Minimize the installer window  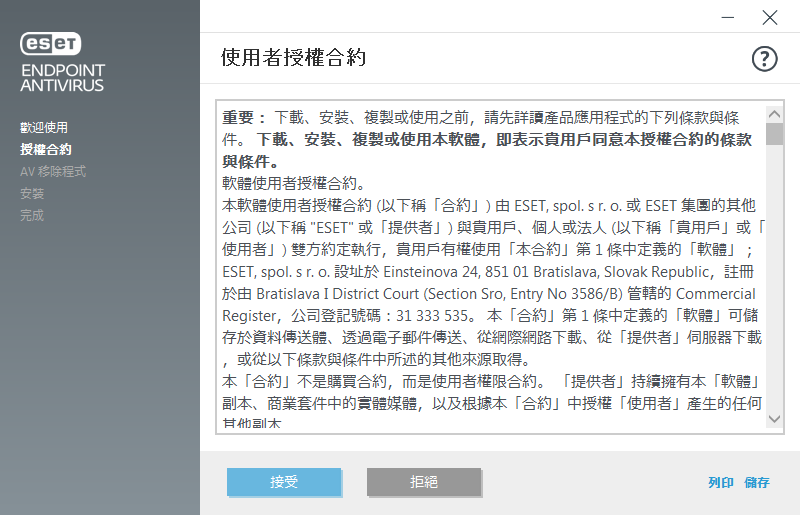click(728, 17)
